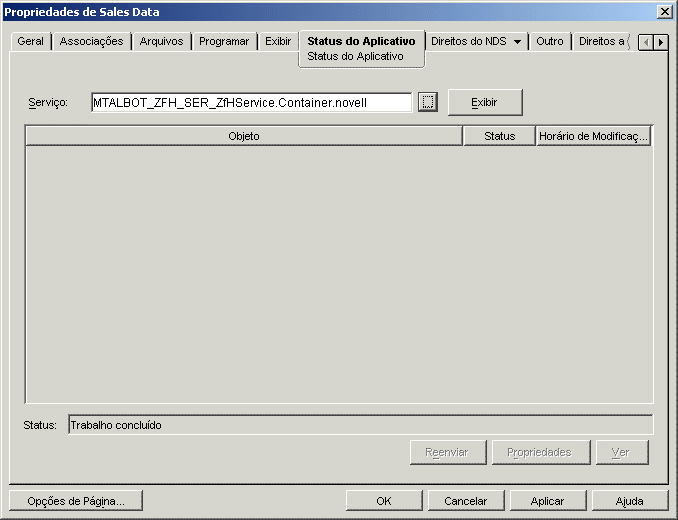Open the Arquivos tab
The image size is (678, 520).
tap(161, 41)
